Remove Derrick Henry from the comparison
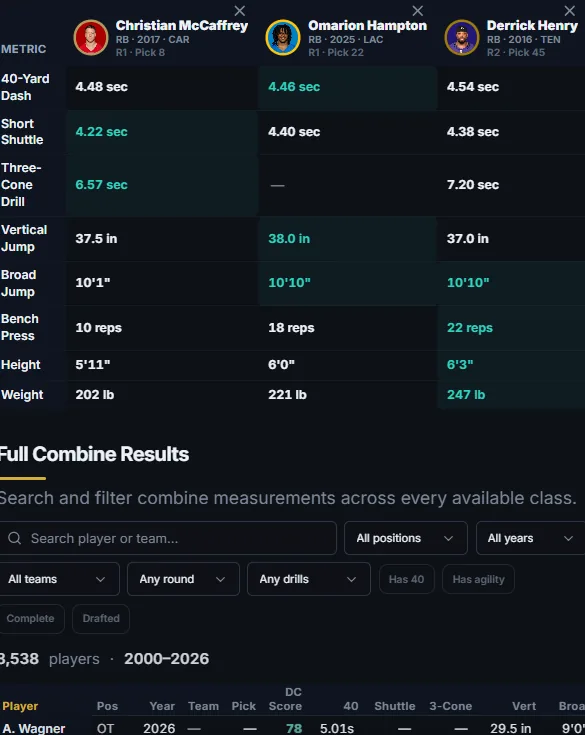This screenshot has height=735, width=585. coord(570,11)
